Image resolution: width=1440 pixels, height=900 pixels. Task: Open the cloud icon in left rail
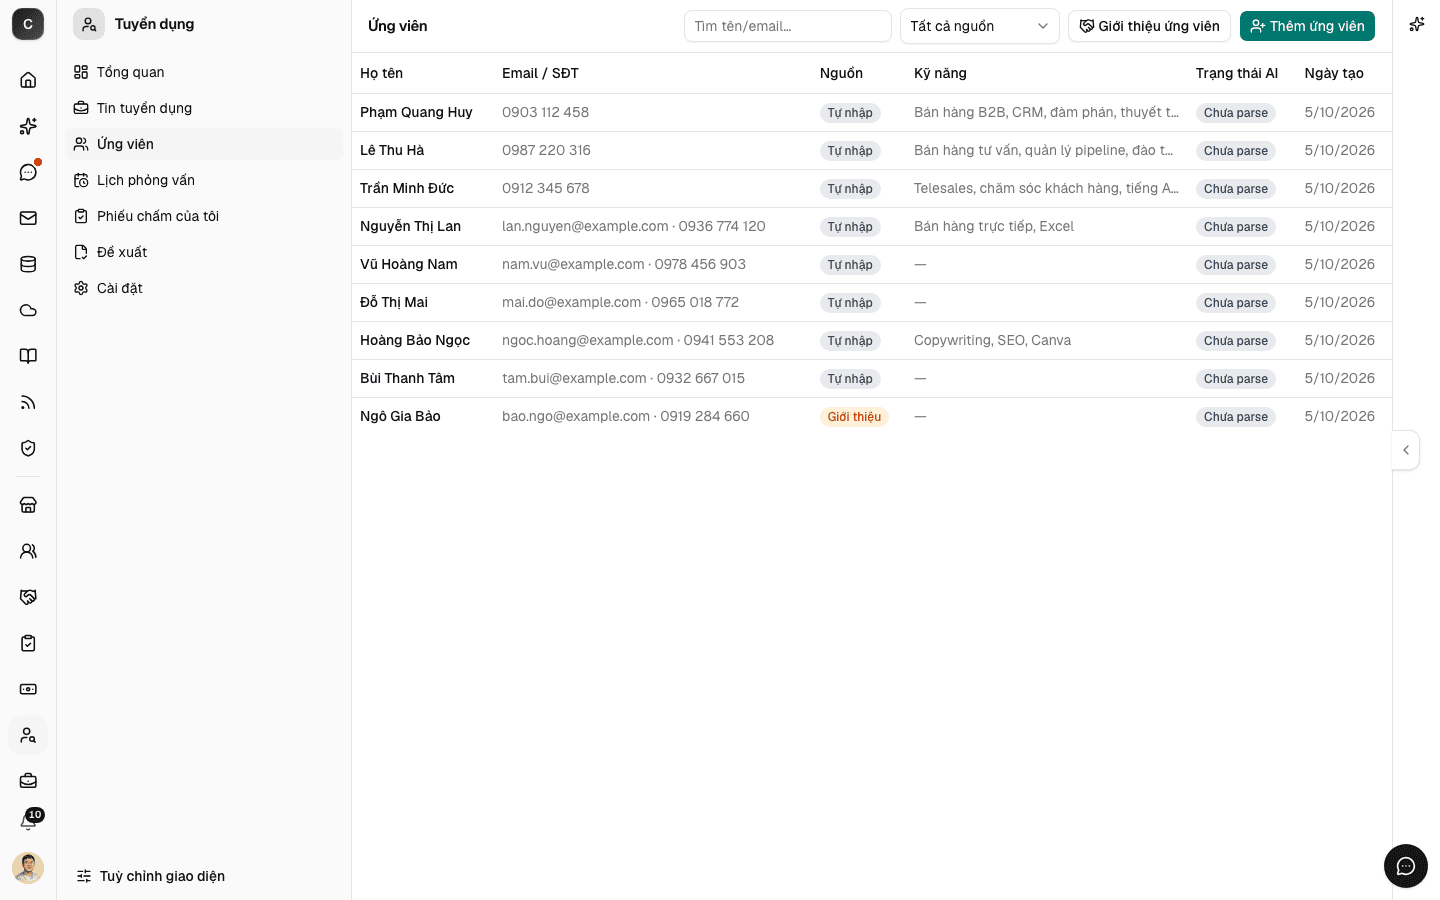[x=28, y=310]
